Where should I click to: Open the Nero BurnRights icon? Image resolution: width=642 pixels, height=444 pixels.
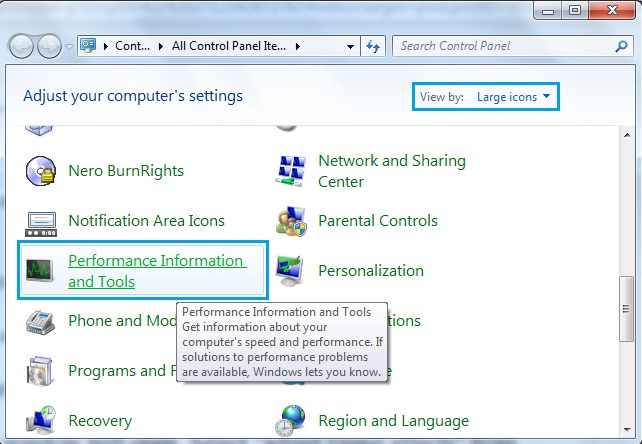click(x=41, y=171)
